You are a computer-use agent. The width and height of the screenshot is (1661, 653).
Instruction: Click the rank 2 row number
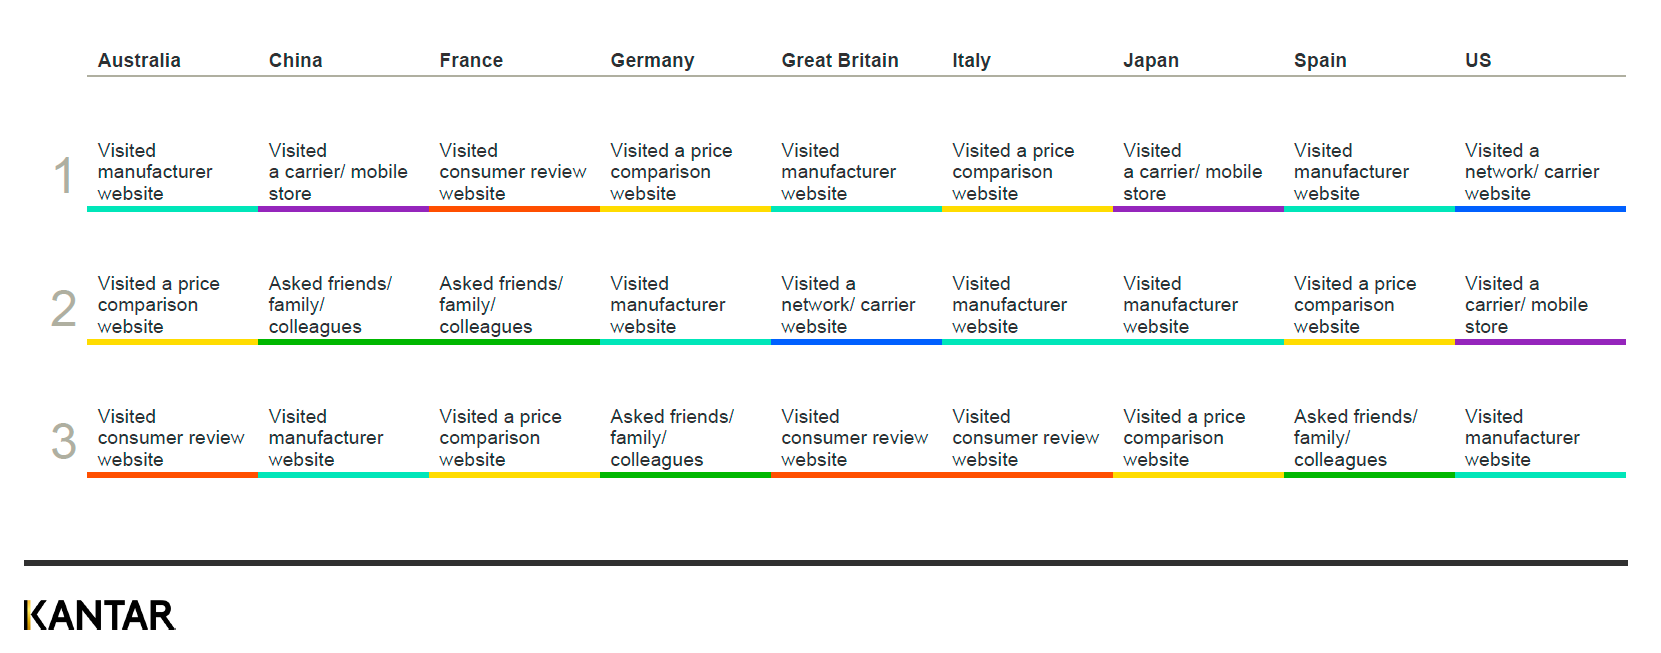pyautogui.click(x=63, y=308)
